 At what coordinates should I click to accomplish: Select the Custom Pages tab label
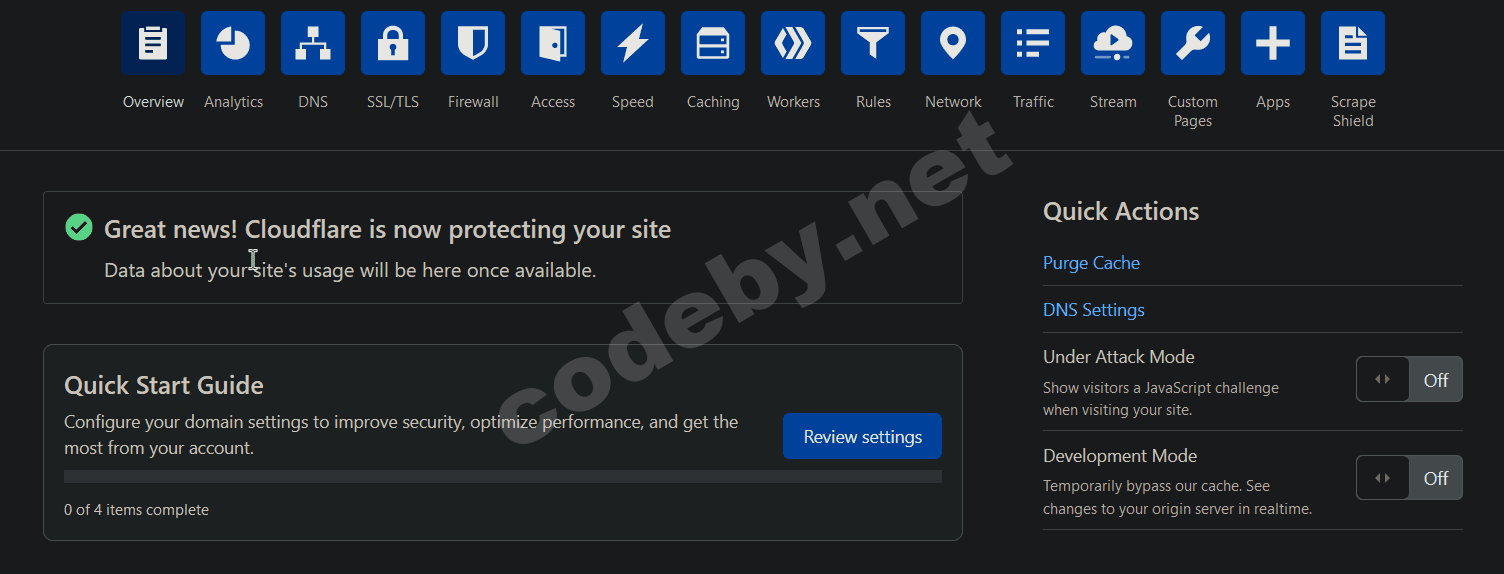pyautogui.click(x=1193, y=111)
